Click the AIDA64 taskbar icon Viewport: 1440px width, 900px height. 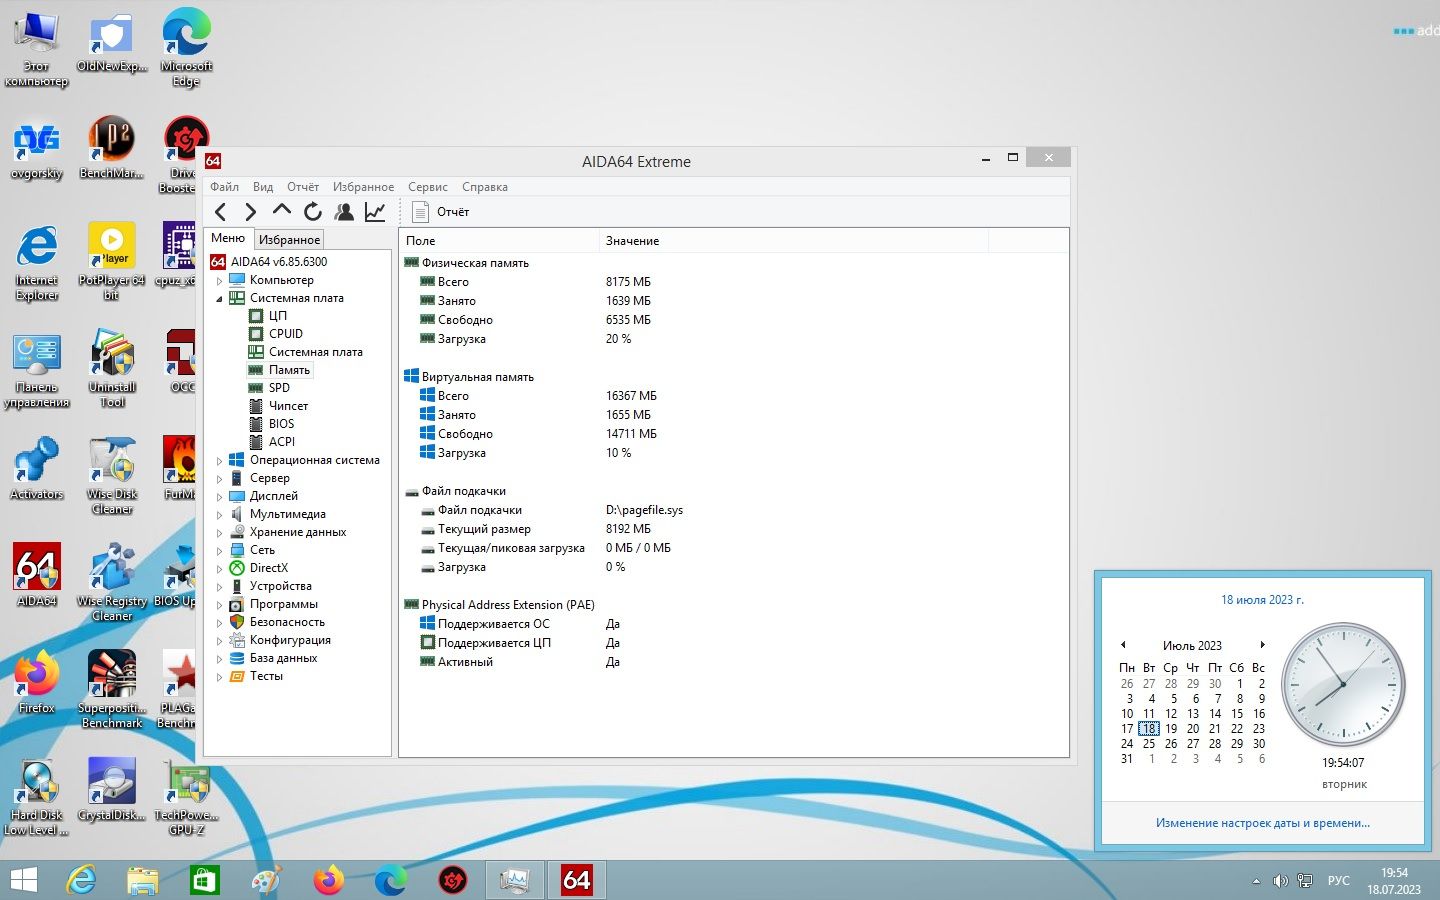[576, 880]
